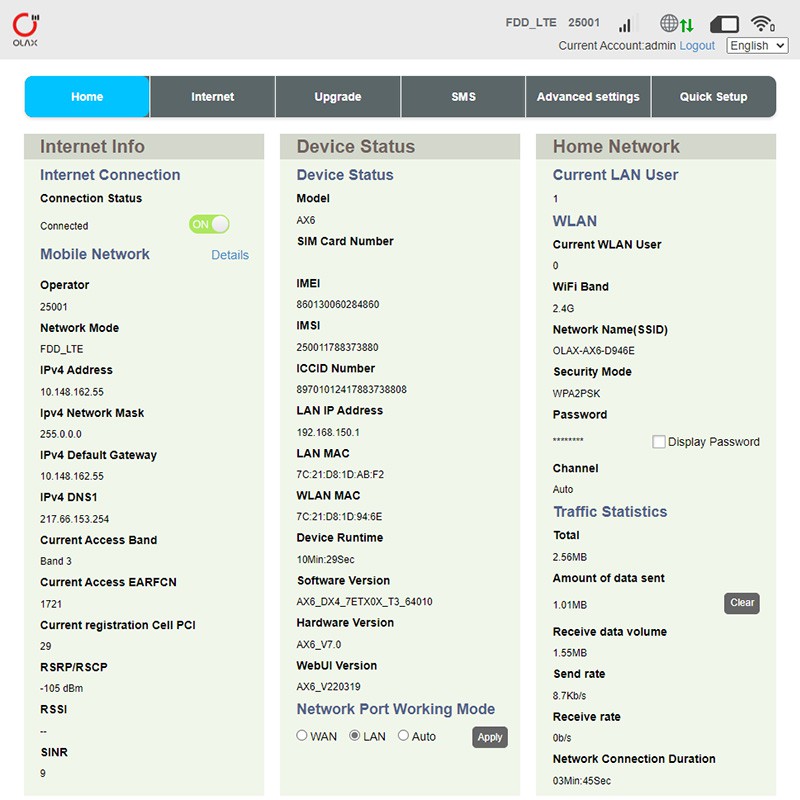Open the Quick Setup tab
The height and width of the screenshot is (800, 800).
(713, 97)
